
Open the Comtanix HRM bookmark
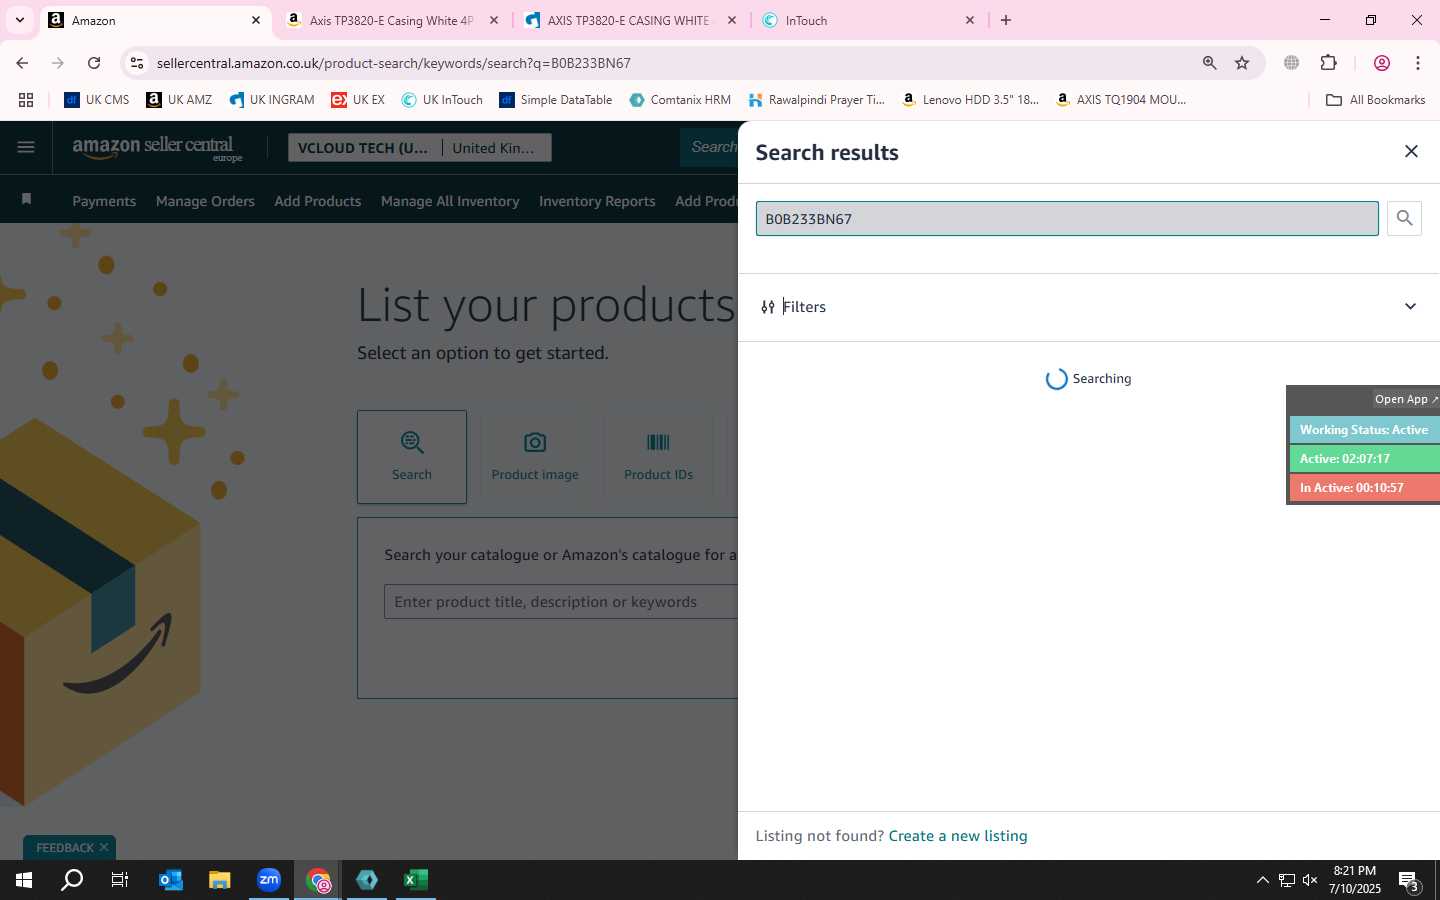(680, 100)
